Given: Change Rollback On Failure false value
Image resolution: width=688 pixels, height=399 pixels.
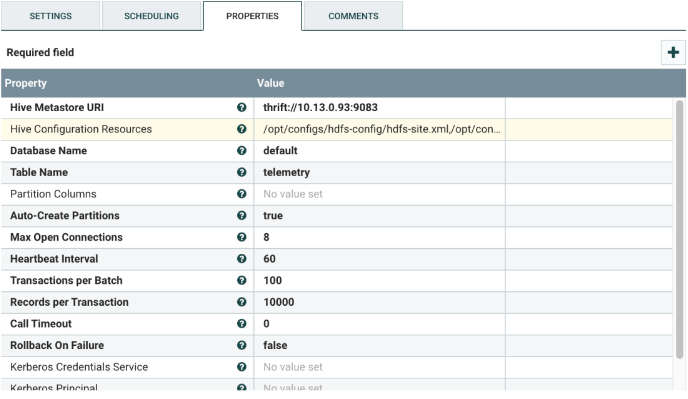Looking at the screenshot, I should tap(380, 345).
